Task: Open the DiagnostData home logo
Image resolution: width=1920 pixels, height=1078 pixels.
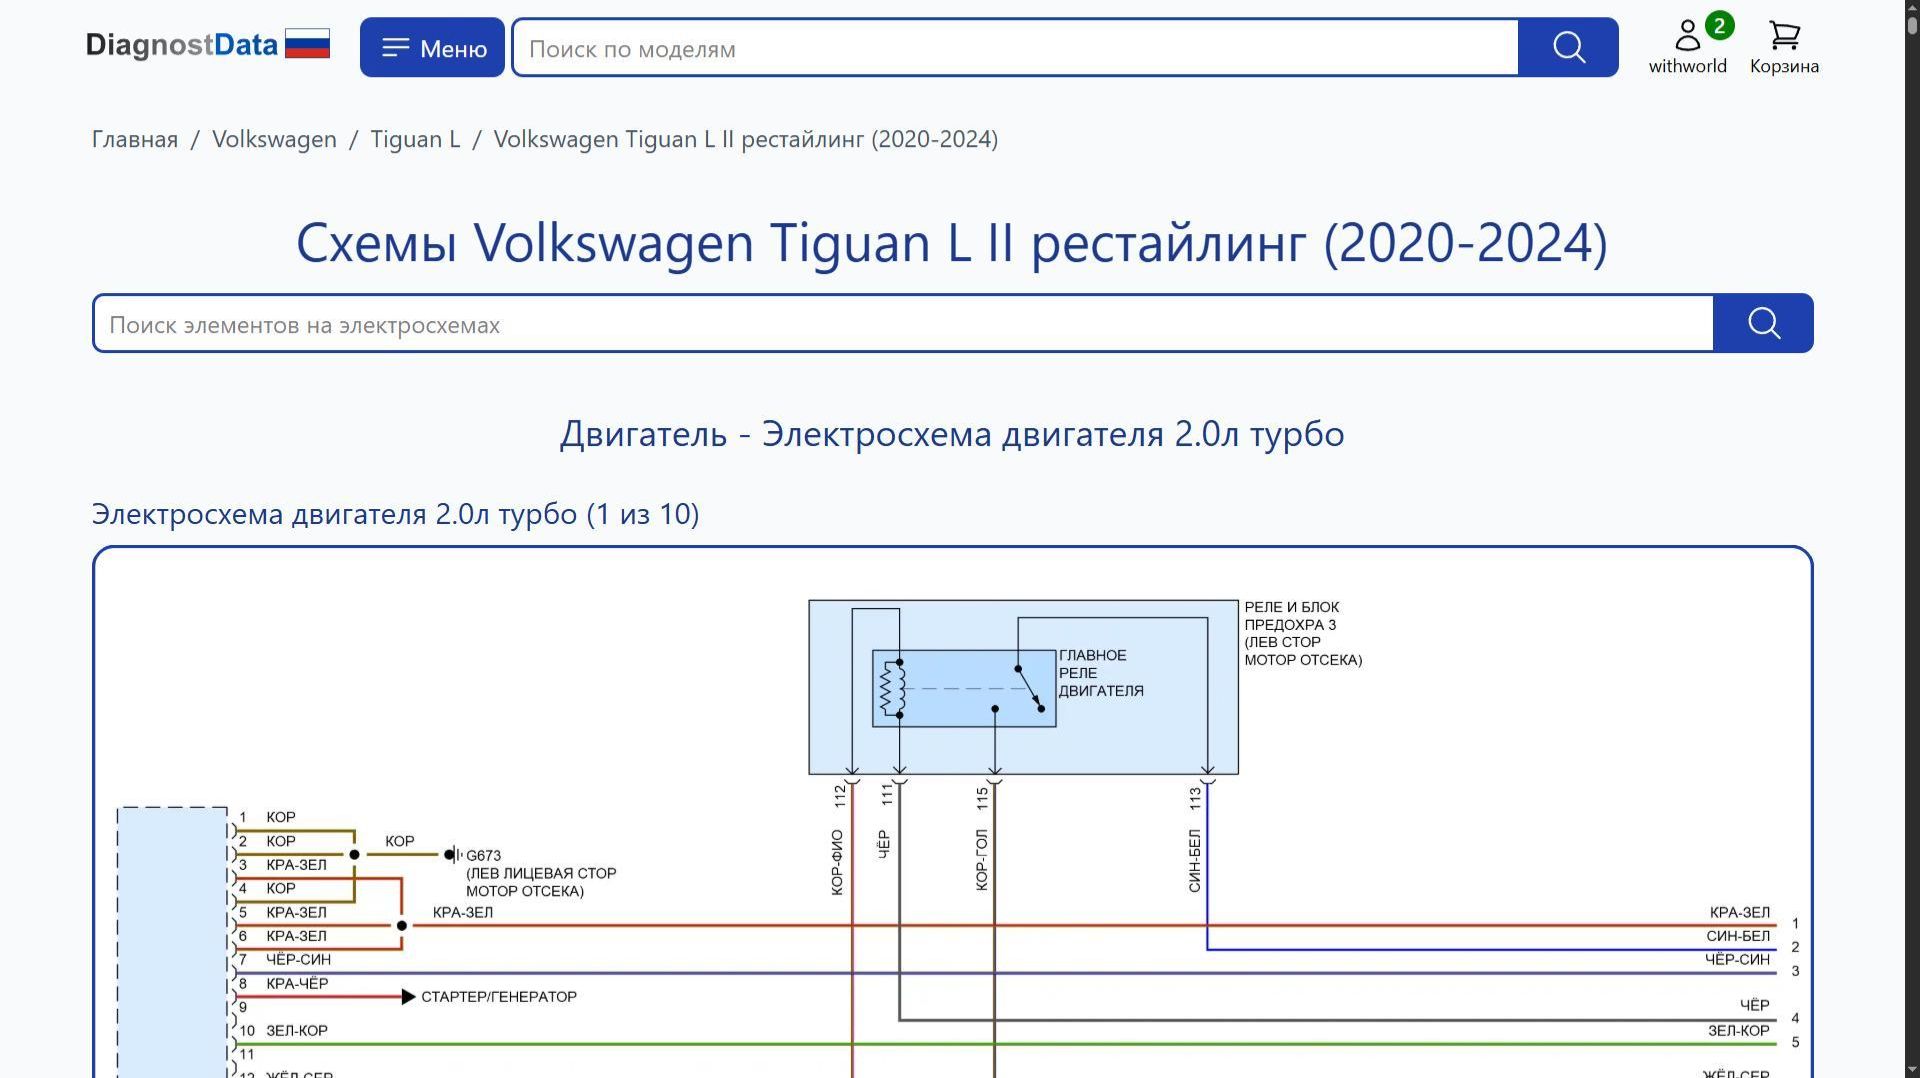Action: 181,45
